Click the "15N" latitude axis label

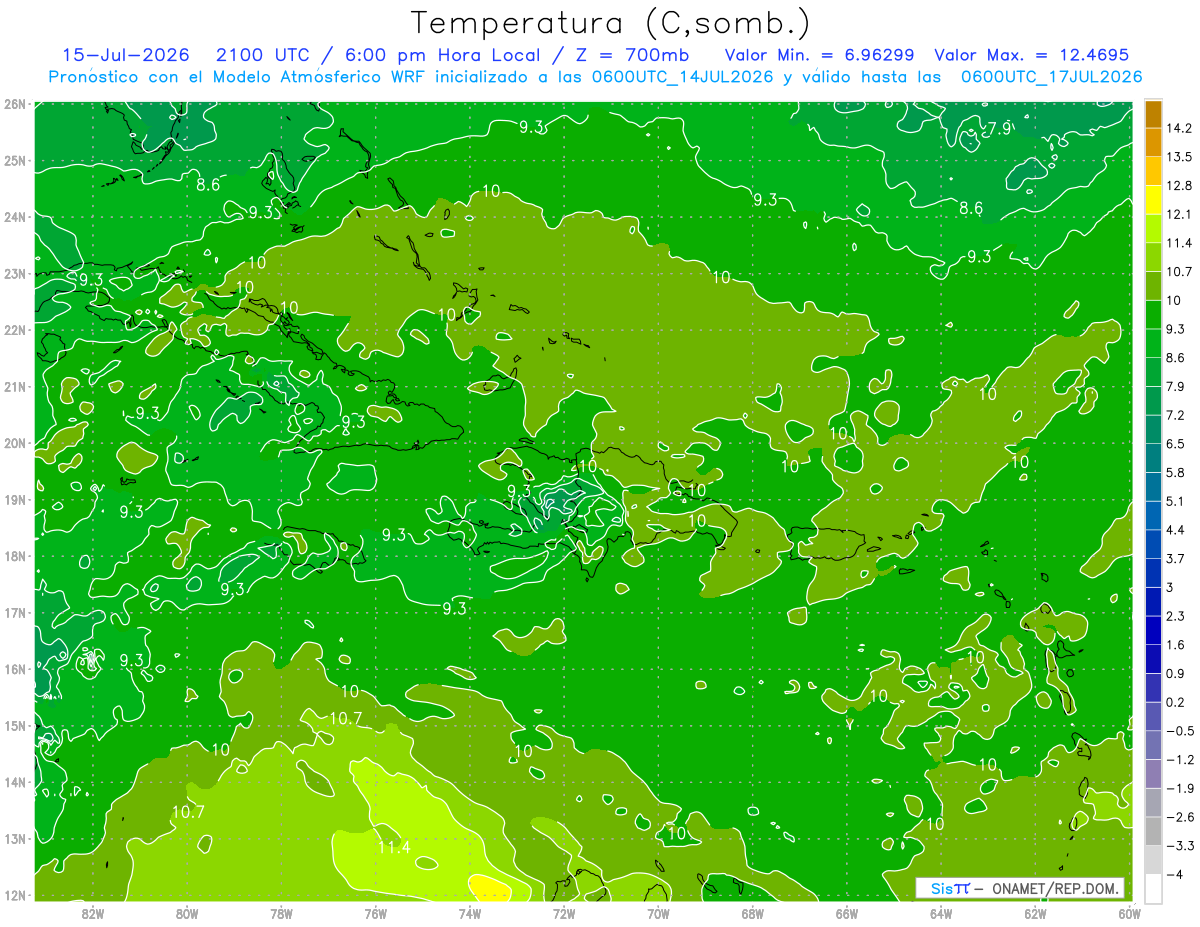[14, 726]
